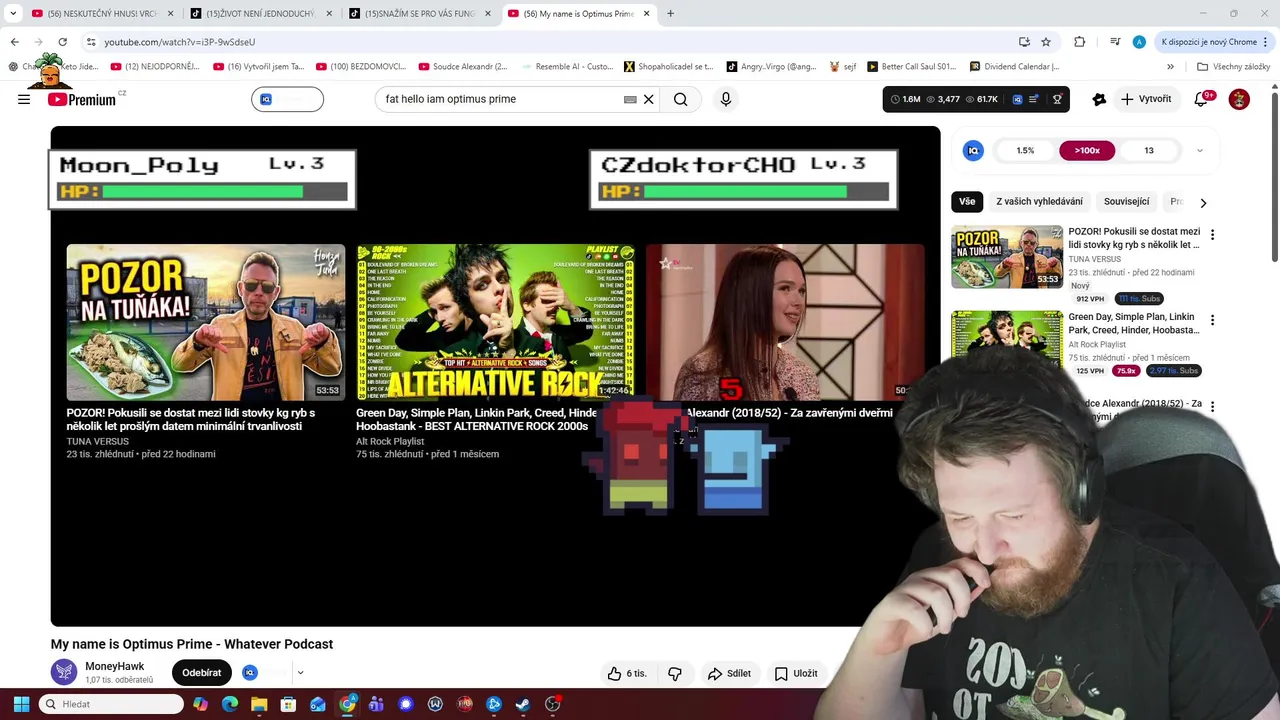Select the Související filter chip
1280x720 pixels.
(x=1126, y=201)
